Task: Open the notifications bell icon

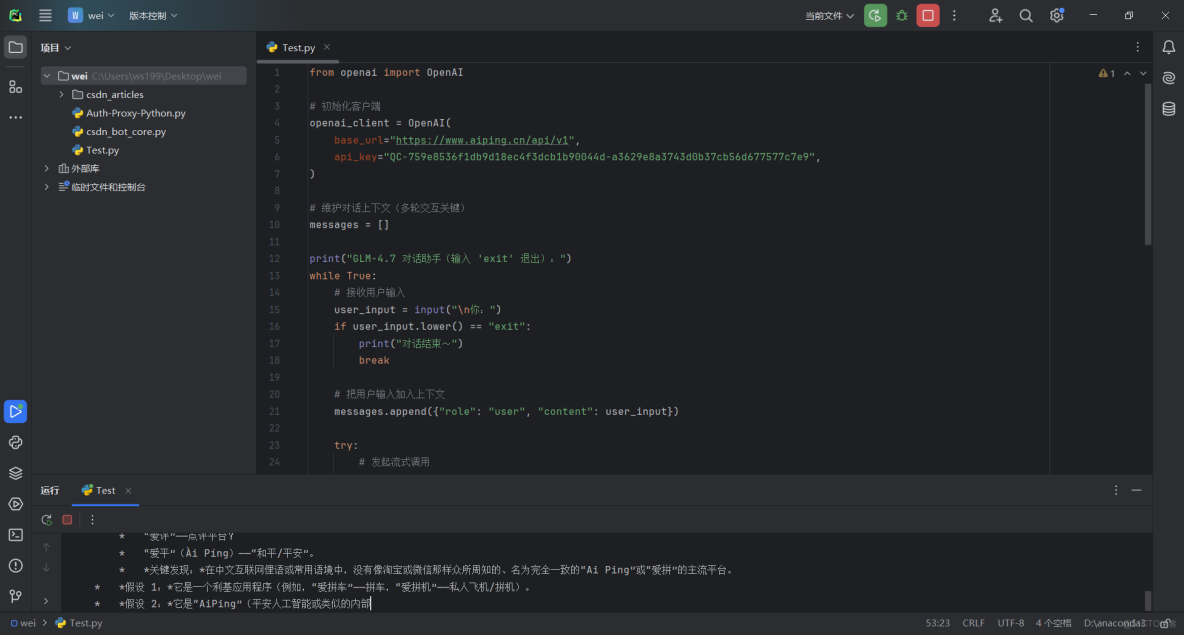Action: (x=1168, y=47)
